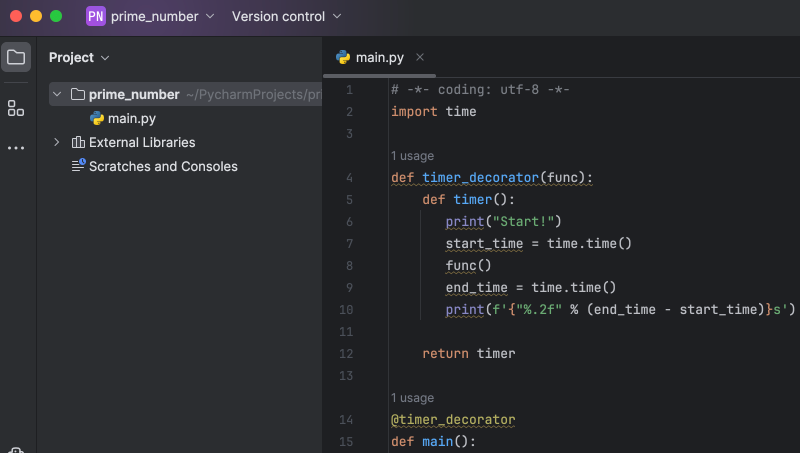This screenshot has width=800, height=453.
Task: Click the 'def timer():' line
Action: coord(468,199)
